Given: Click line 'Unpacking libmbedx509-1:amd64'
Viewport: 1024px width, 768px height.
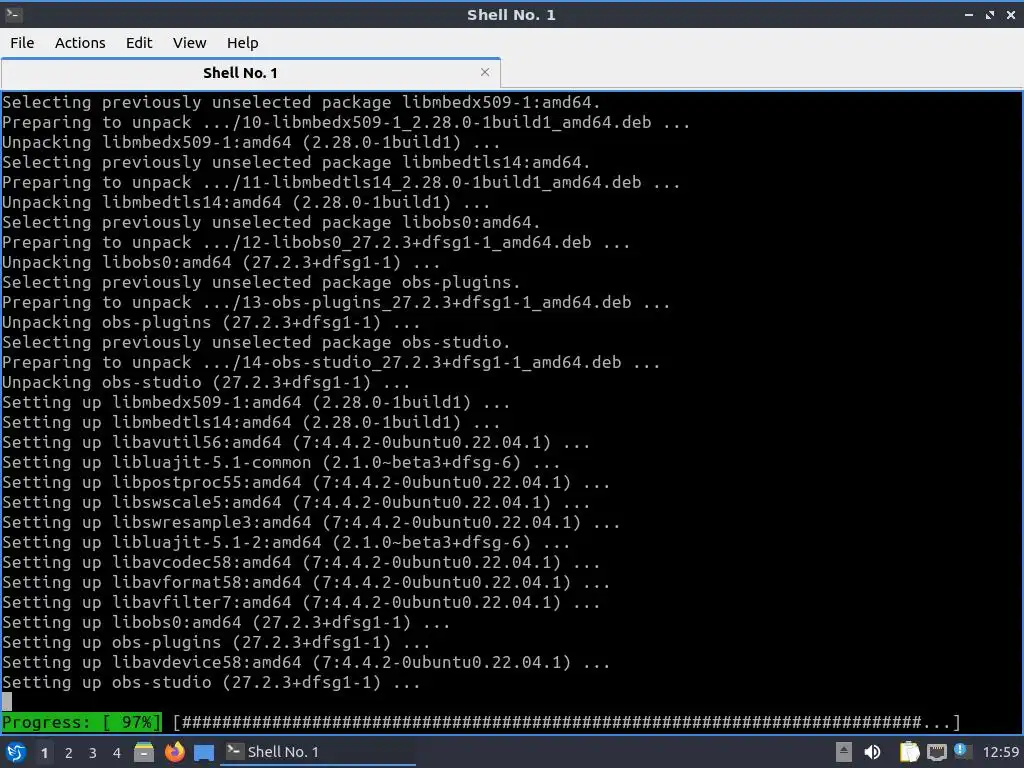Looking at the screenshot, I should (251, 142).
